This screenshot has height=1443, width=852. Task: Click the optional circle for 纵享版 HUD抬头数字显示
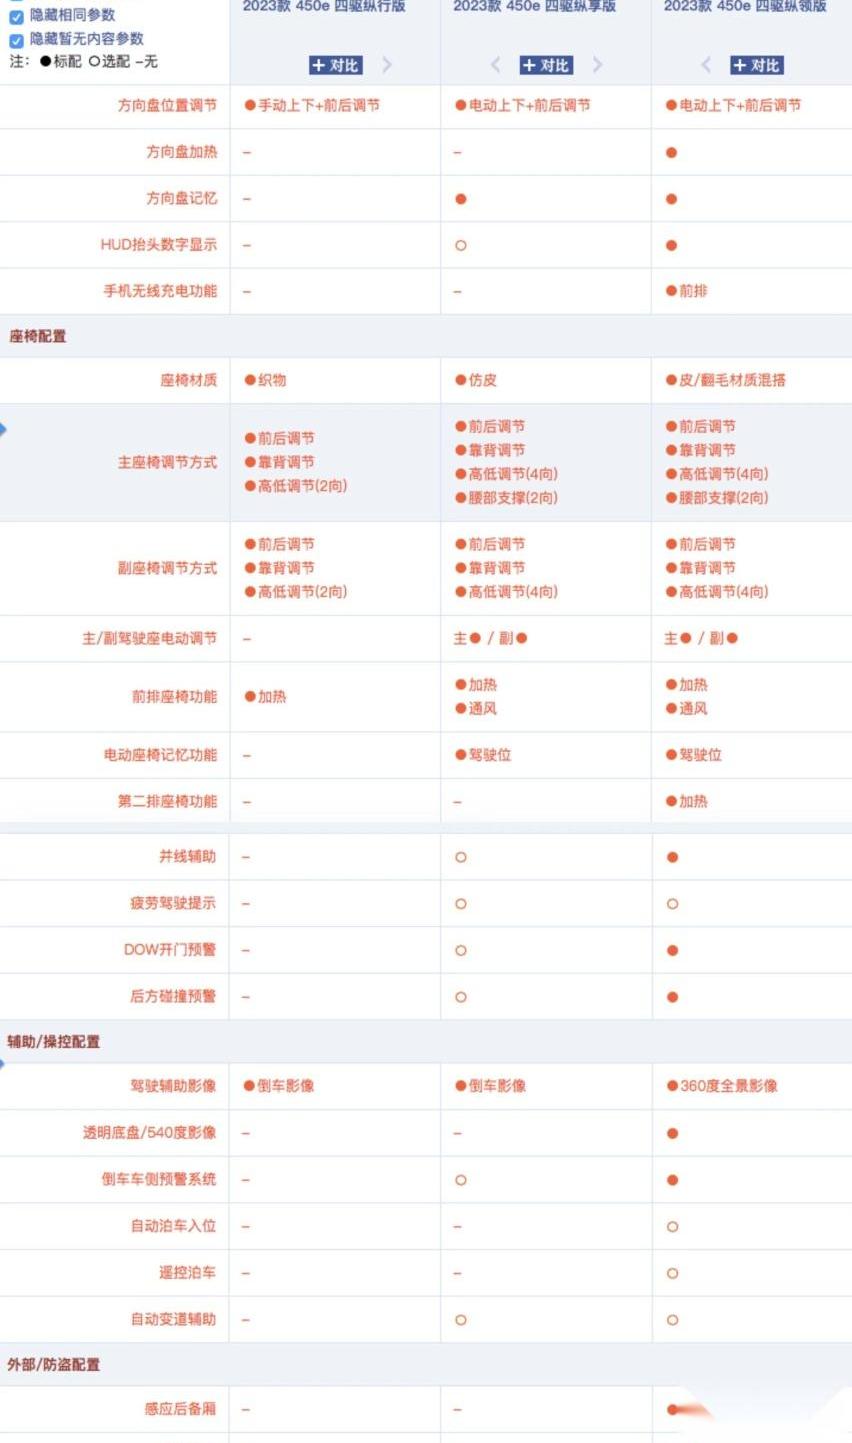point(461,245)
